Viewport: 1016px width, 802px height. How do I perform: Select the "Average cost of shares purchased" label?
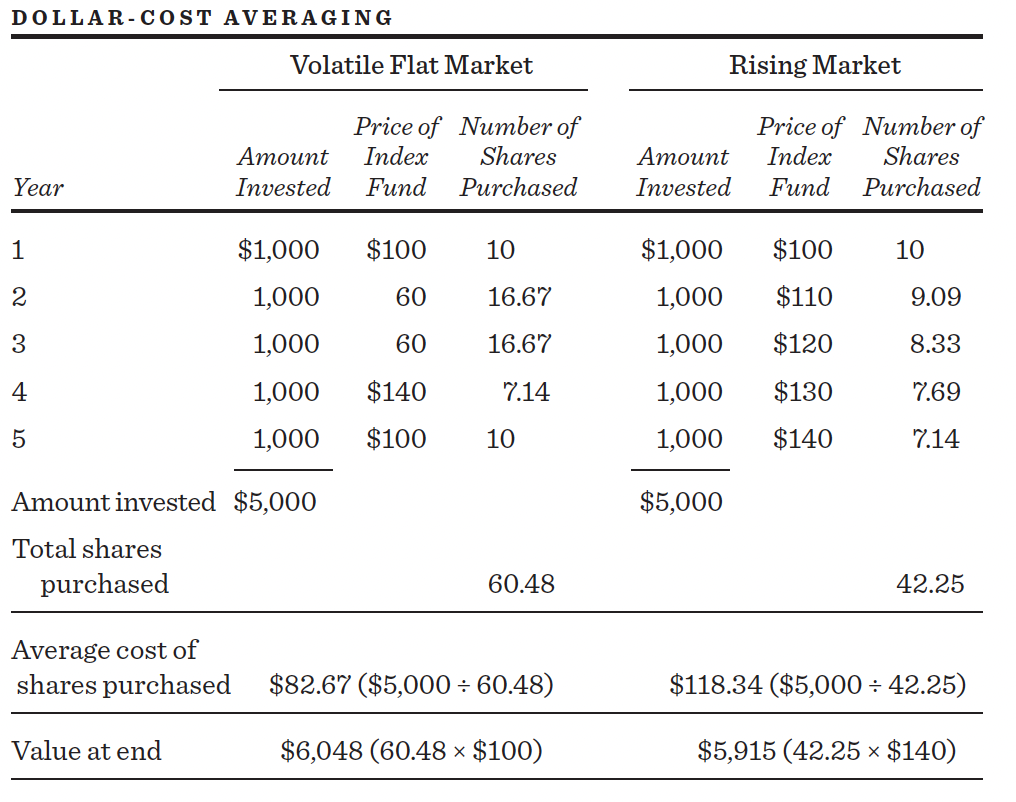point(120,668)
